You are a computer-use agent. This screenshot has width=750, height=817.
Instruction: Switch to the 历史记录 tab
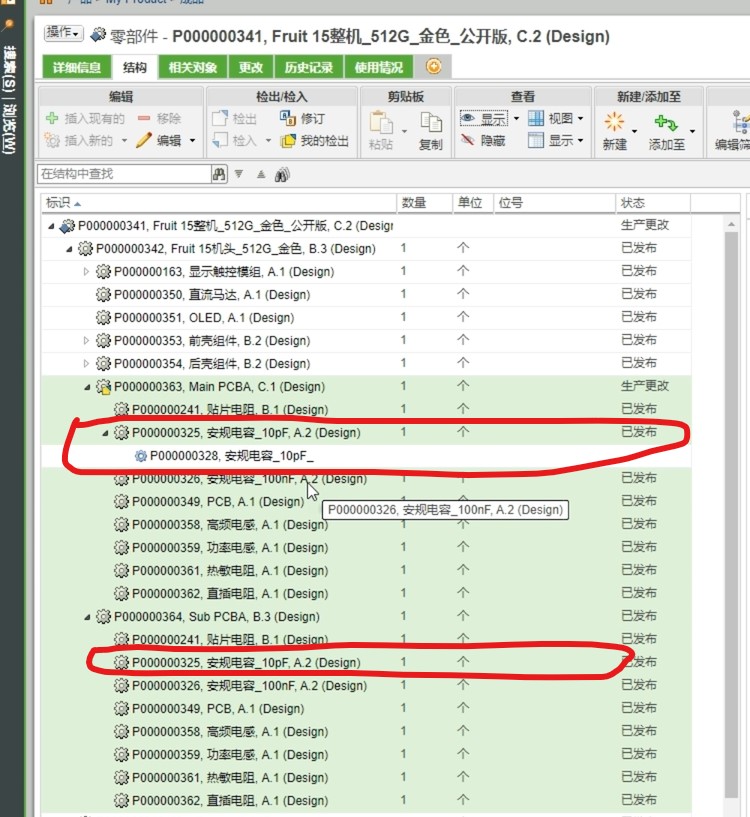pos(309,67)
